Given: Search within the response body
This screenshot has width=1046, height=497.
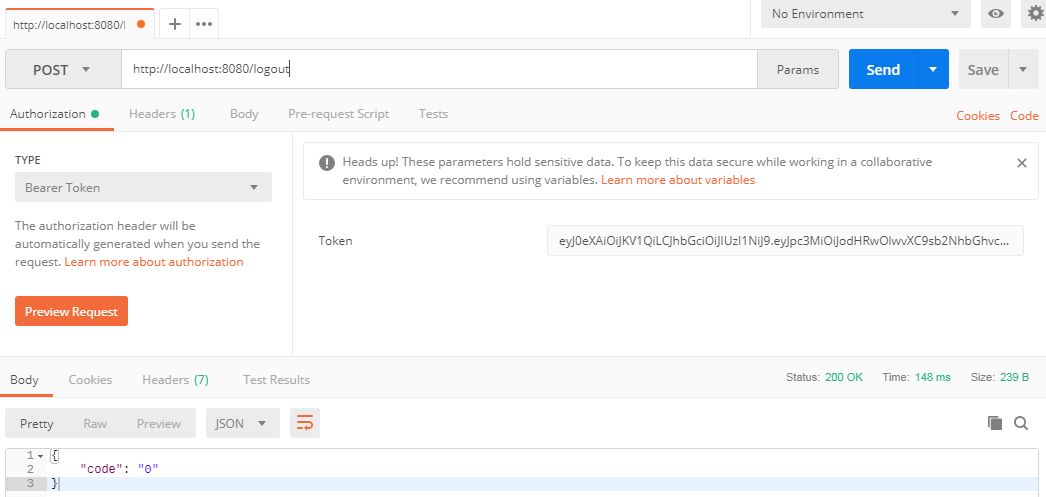Looking at the screenshot, I should pos(1021,423).
